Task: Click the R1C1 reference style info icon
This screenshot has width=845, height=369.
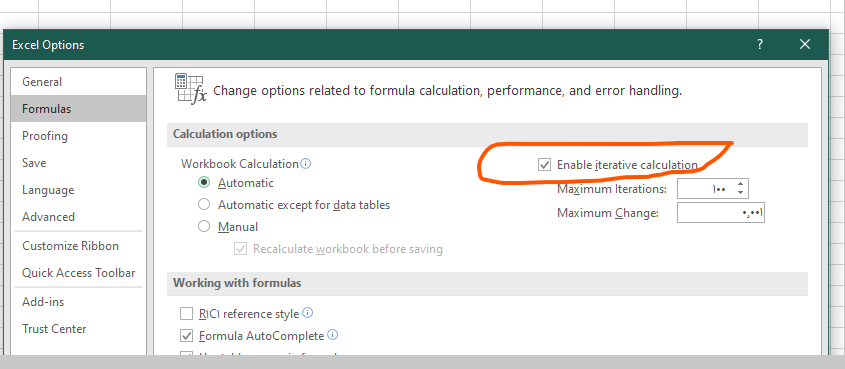Action: (x=308, y=312)
